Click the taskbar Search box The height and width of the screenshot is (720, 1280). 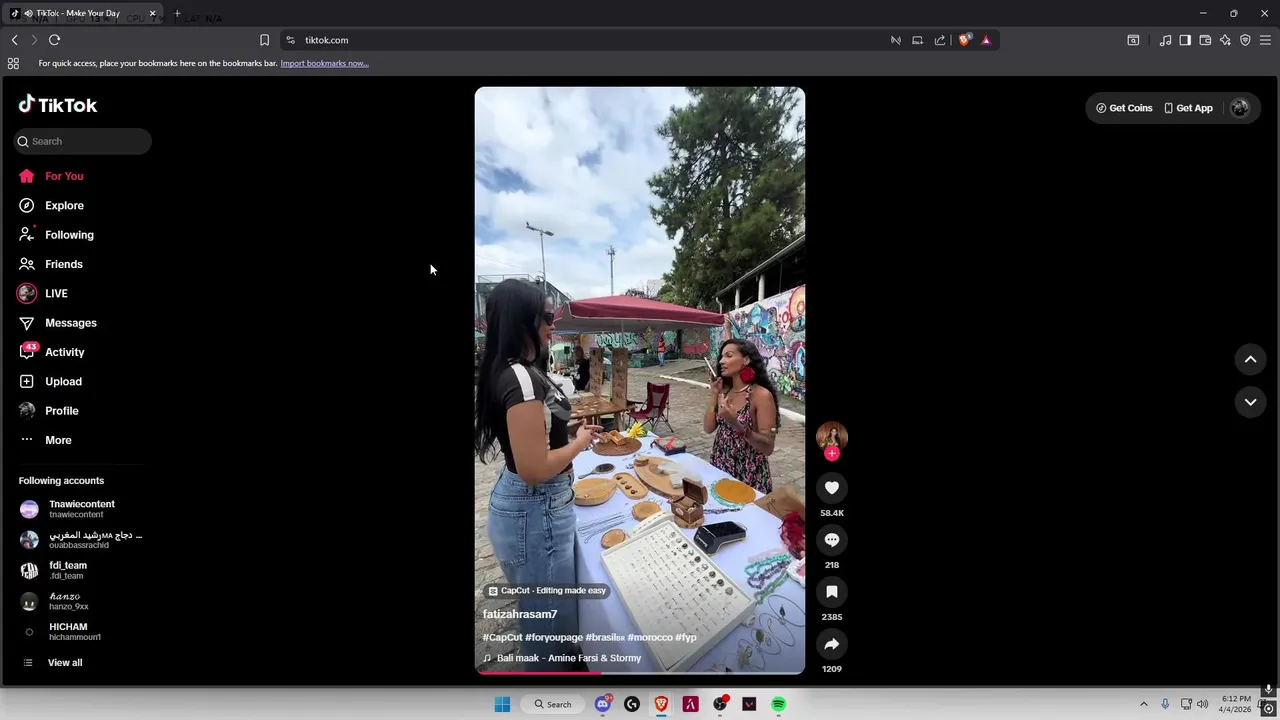[x=553, y=704]
